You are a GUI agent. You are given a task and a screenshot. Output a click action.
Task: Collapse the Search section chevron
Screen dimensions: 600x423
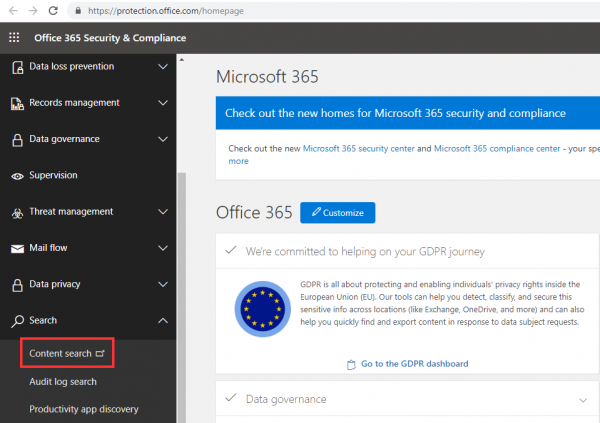point(163,320)
